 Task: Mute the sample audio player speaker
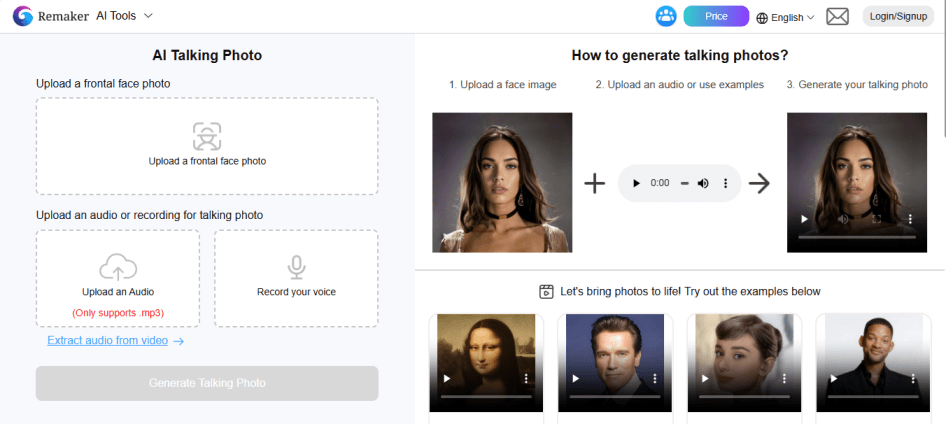pos(703,183)
